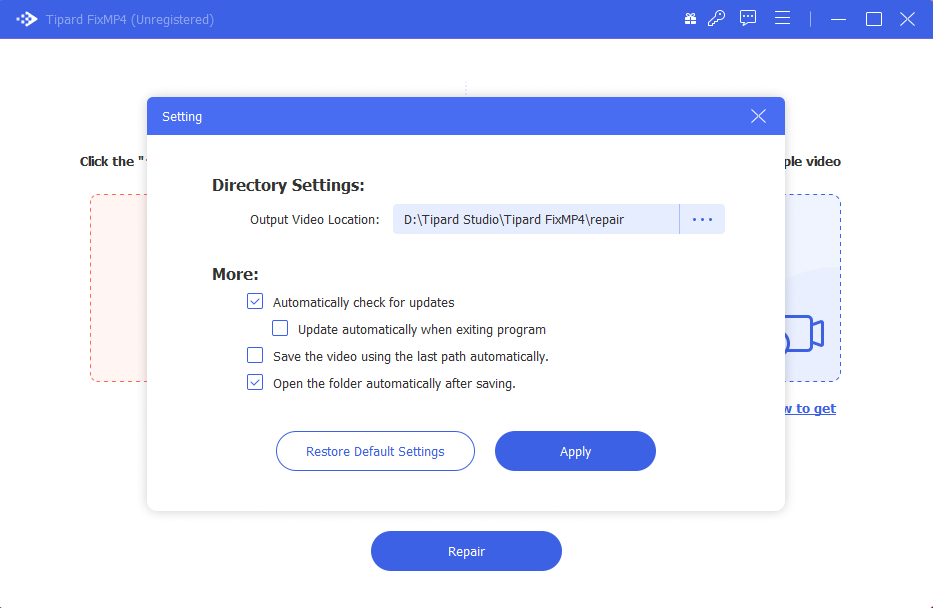This screenshot has height=608, width=933.
Task: Open the hamburger menu in title bar
Action: (782, 18)
